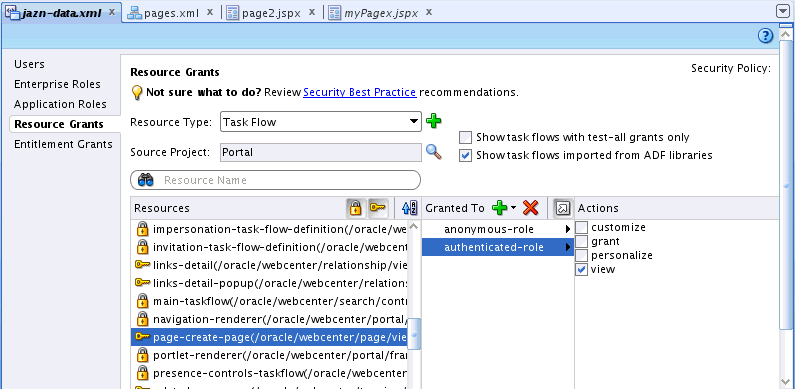Open the help icon
795x389 pixels.
pyautogui.click(x=765, y=36)
